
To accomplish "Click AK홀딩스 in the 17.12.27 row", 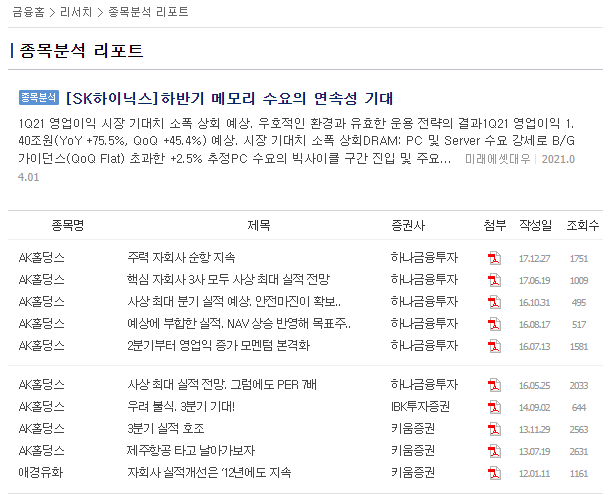I will coord(41,258).
